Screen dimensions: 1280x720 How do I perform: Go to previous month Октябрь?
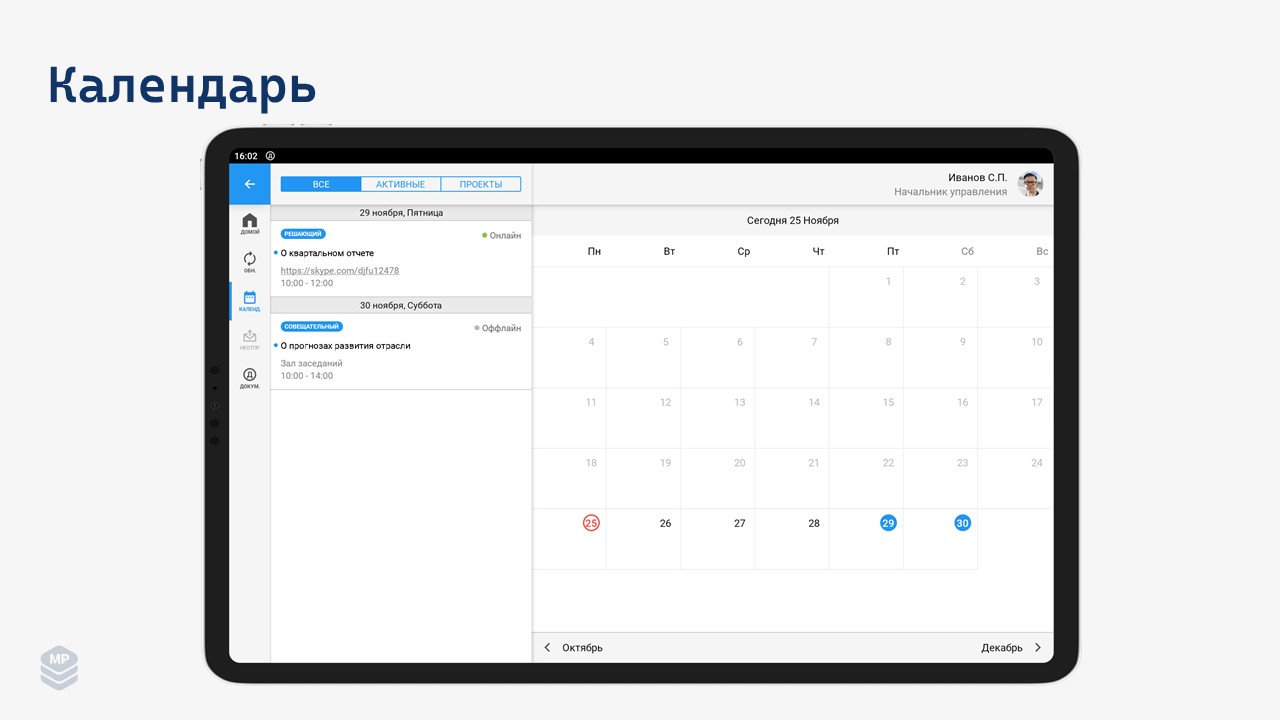573,648
